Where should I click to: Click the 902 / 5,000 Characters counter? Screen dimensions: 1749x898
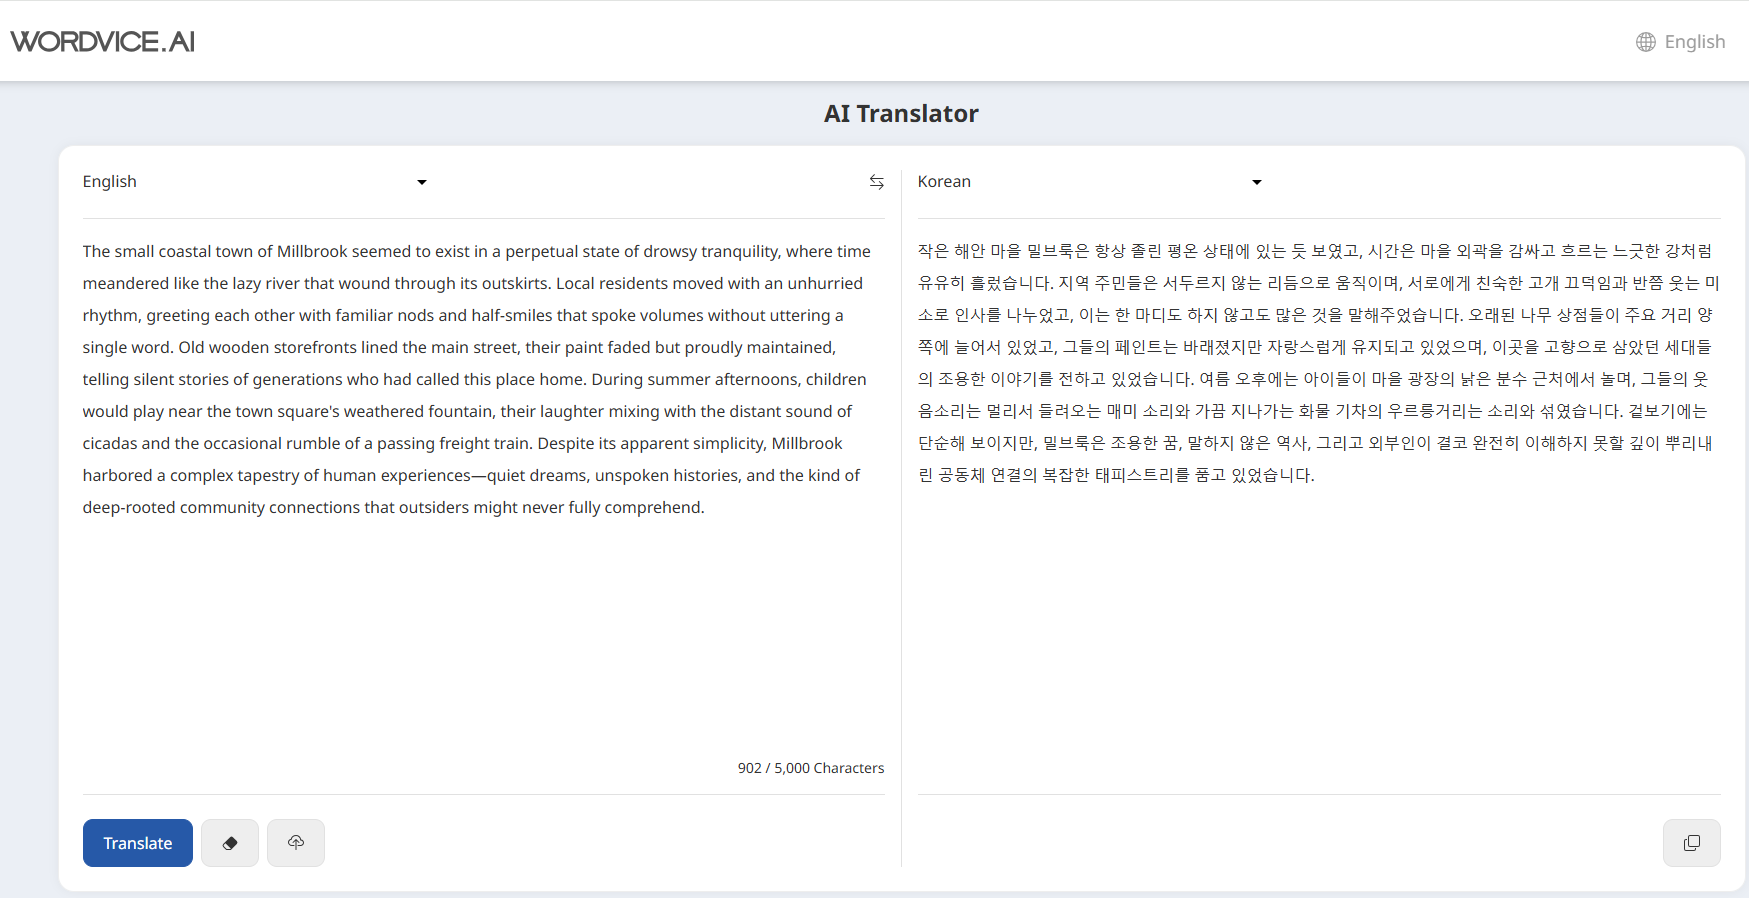pos(810,768)
